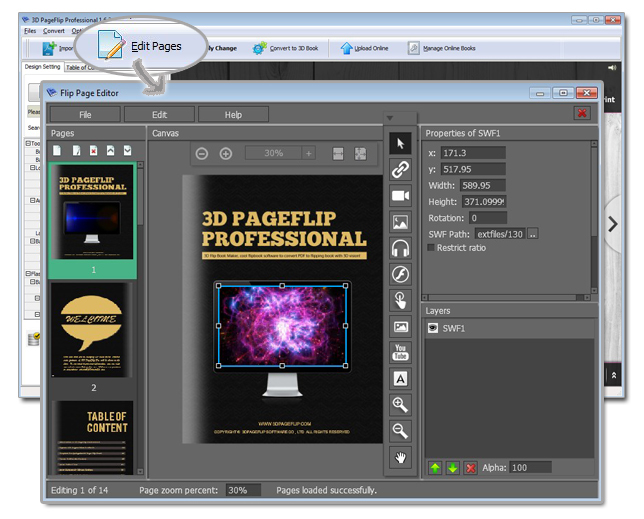Delete the selected page
This screenshot has height=519, width=644.
click(94, 151)
